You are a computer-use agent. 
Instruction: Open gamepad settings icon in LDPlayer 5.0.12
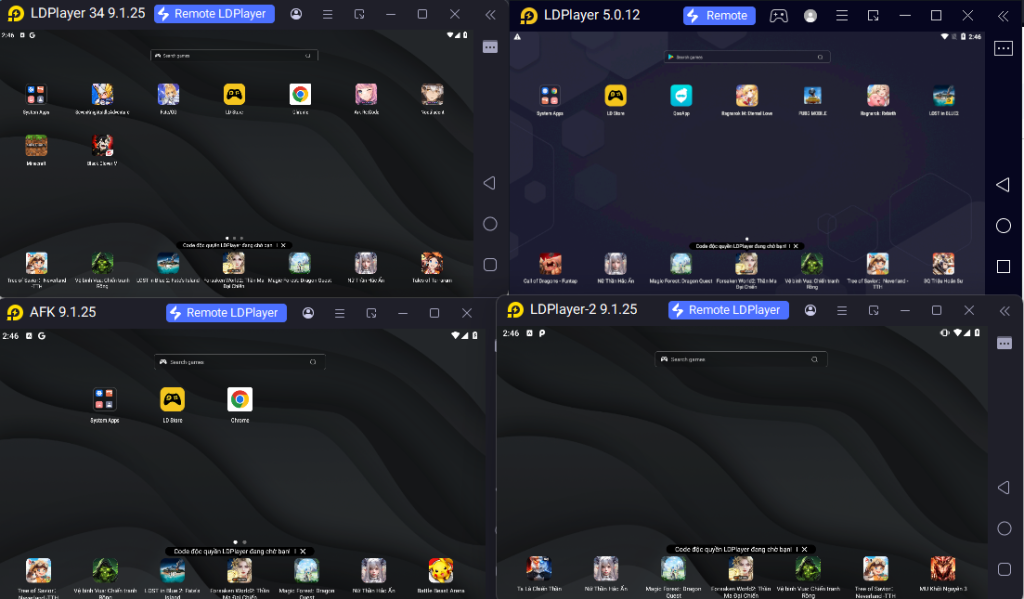[777, 16]
